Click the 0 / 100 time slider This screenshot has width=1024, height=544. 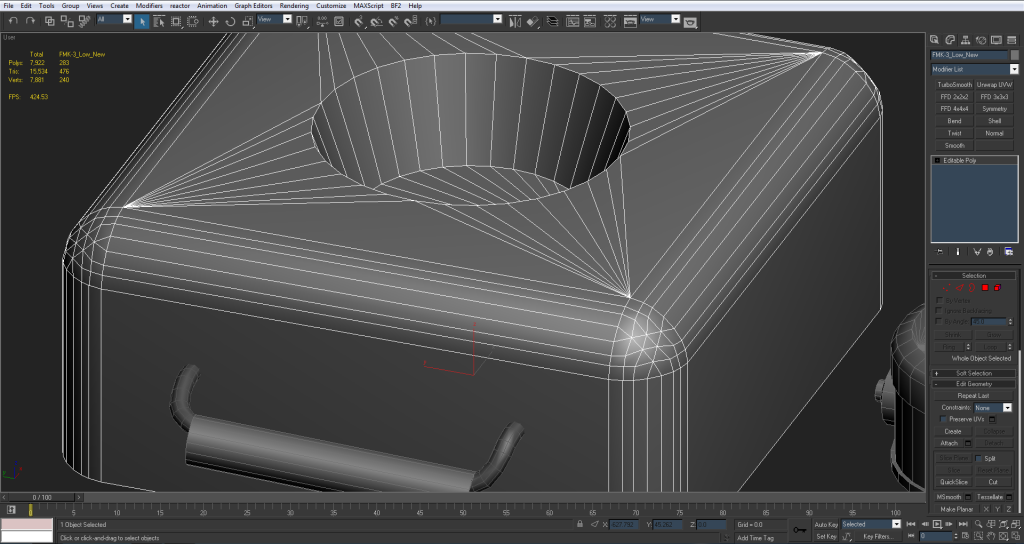tap(42, 497)
